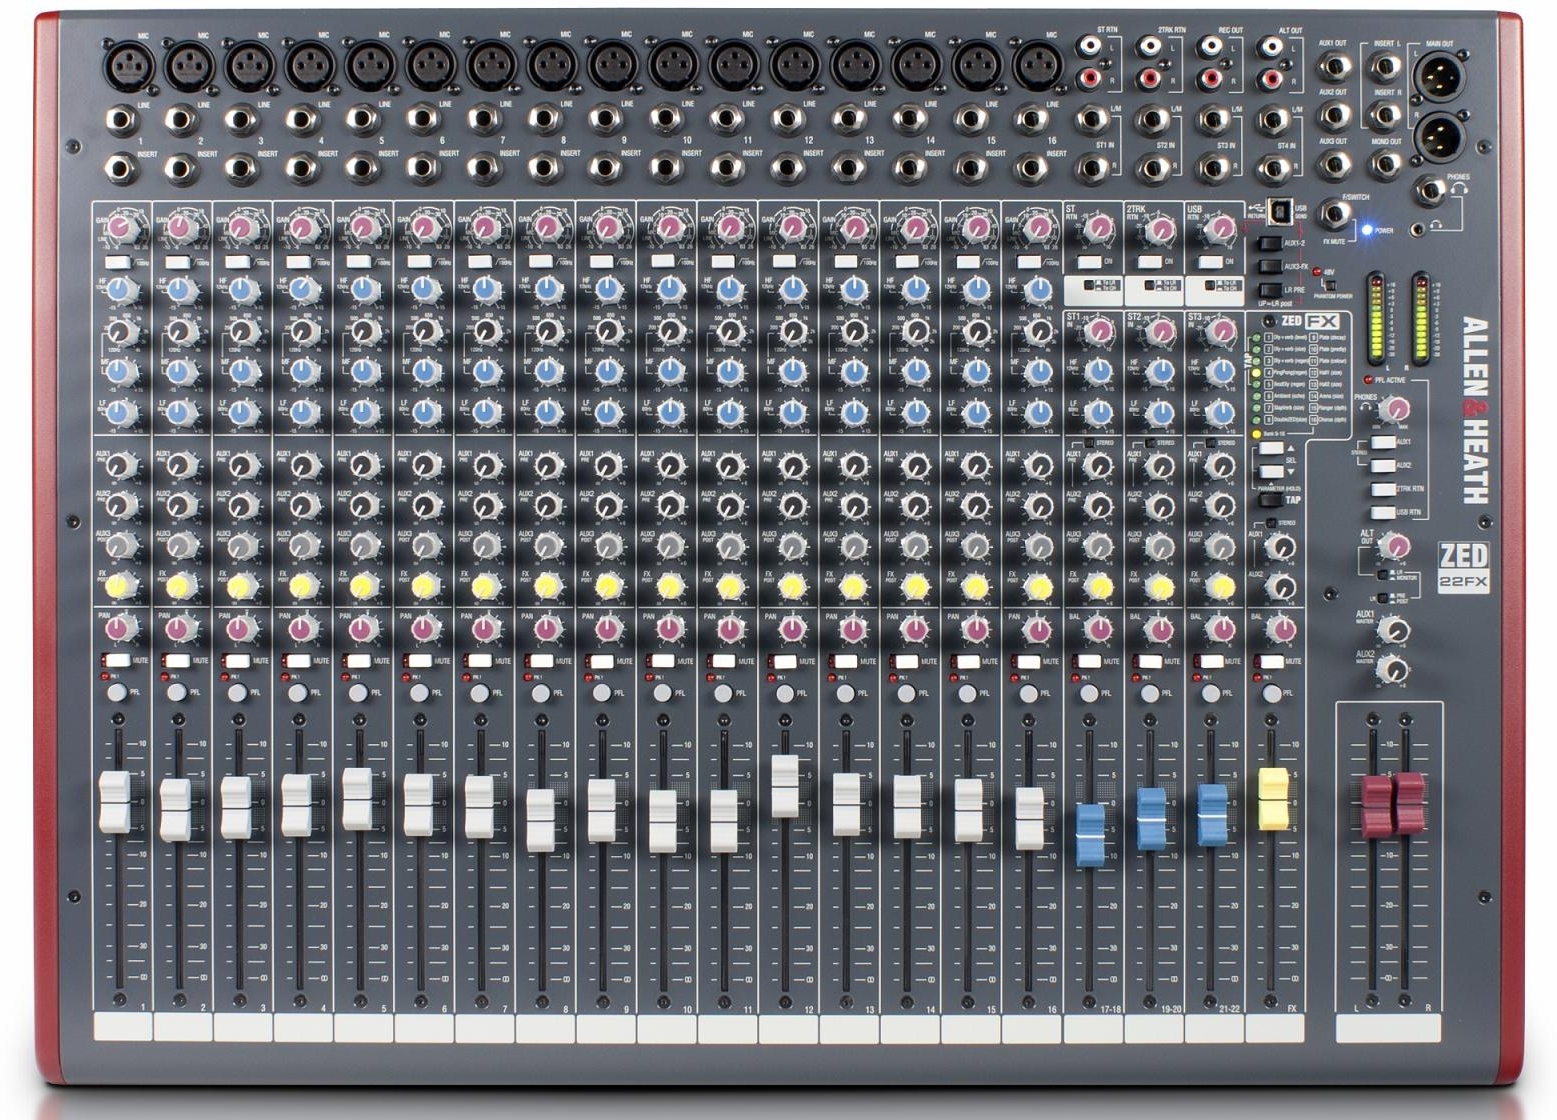
Task: Toggle the AUX3-FX USB send selector switch
Action: pyautogui.click(x=1269, y=266)
